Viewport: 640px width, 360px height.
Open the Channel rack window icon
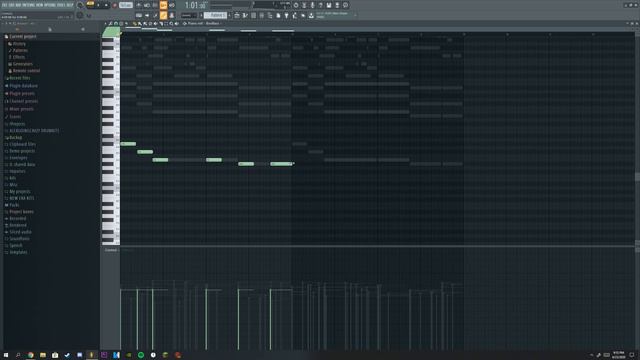point(253,15)
